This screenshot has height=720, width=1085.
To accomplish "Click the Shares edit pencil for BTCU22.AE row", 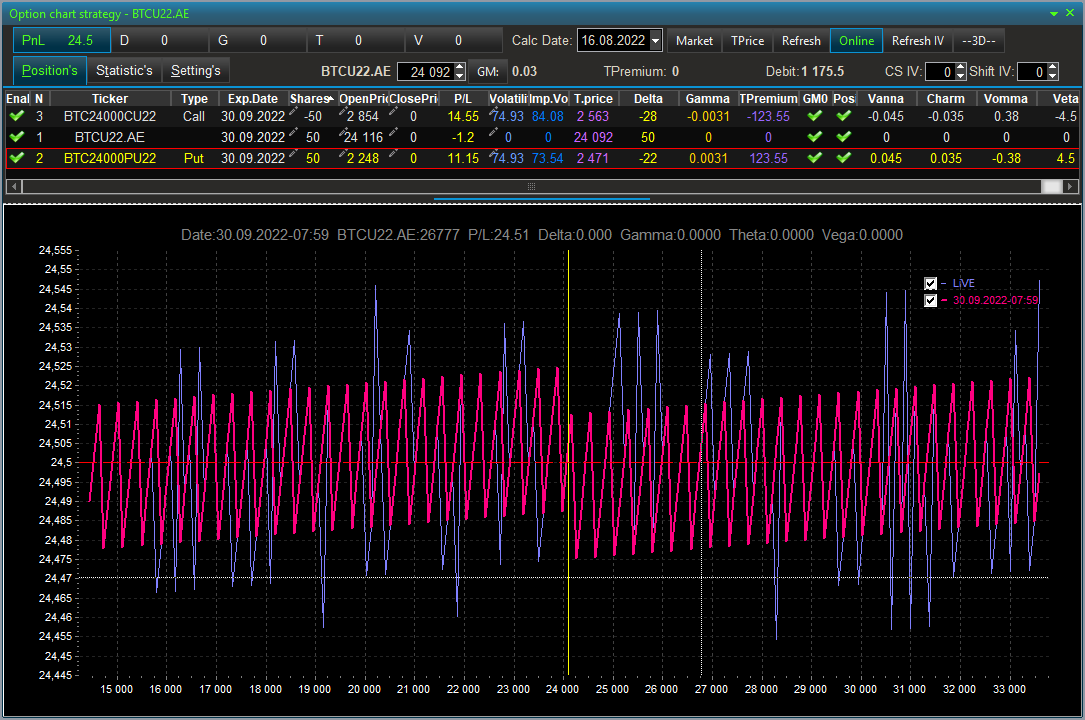I will click(x=293, y=132).
